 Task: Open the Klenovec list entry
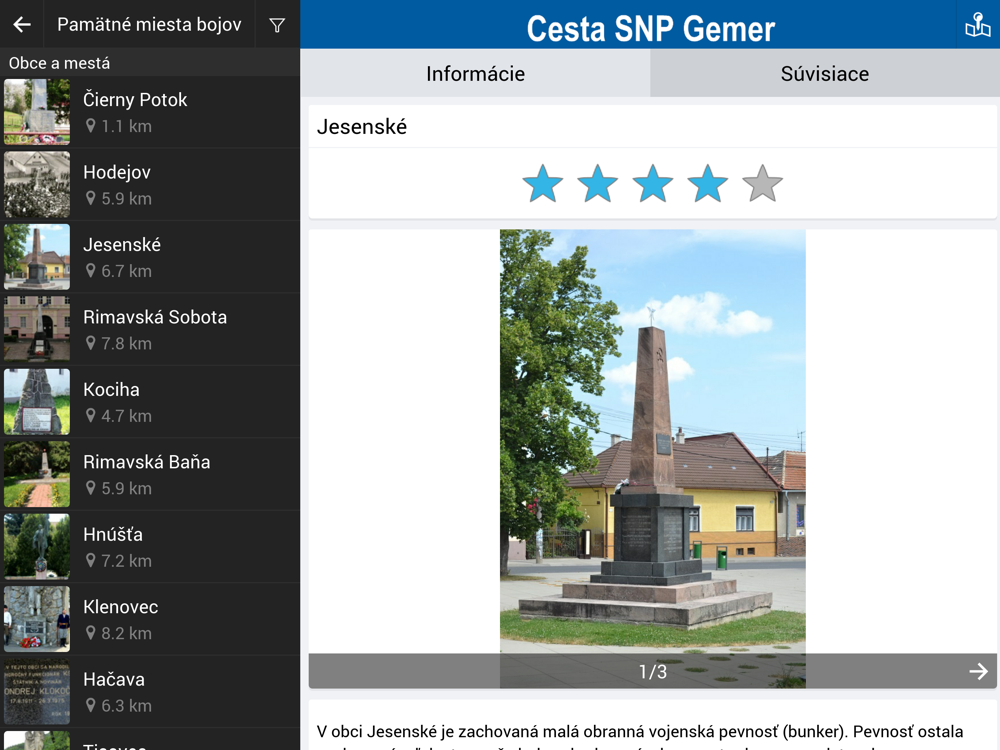150,619
